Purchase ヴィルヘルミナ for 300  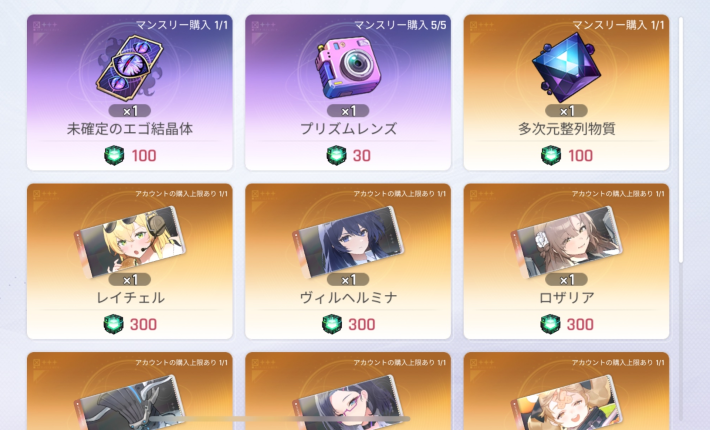(348, 325)
